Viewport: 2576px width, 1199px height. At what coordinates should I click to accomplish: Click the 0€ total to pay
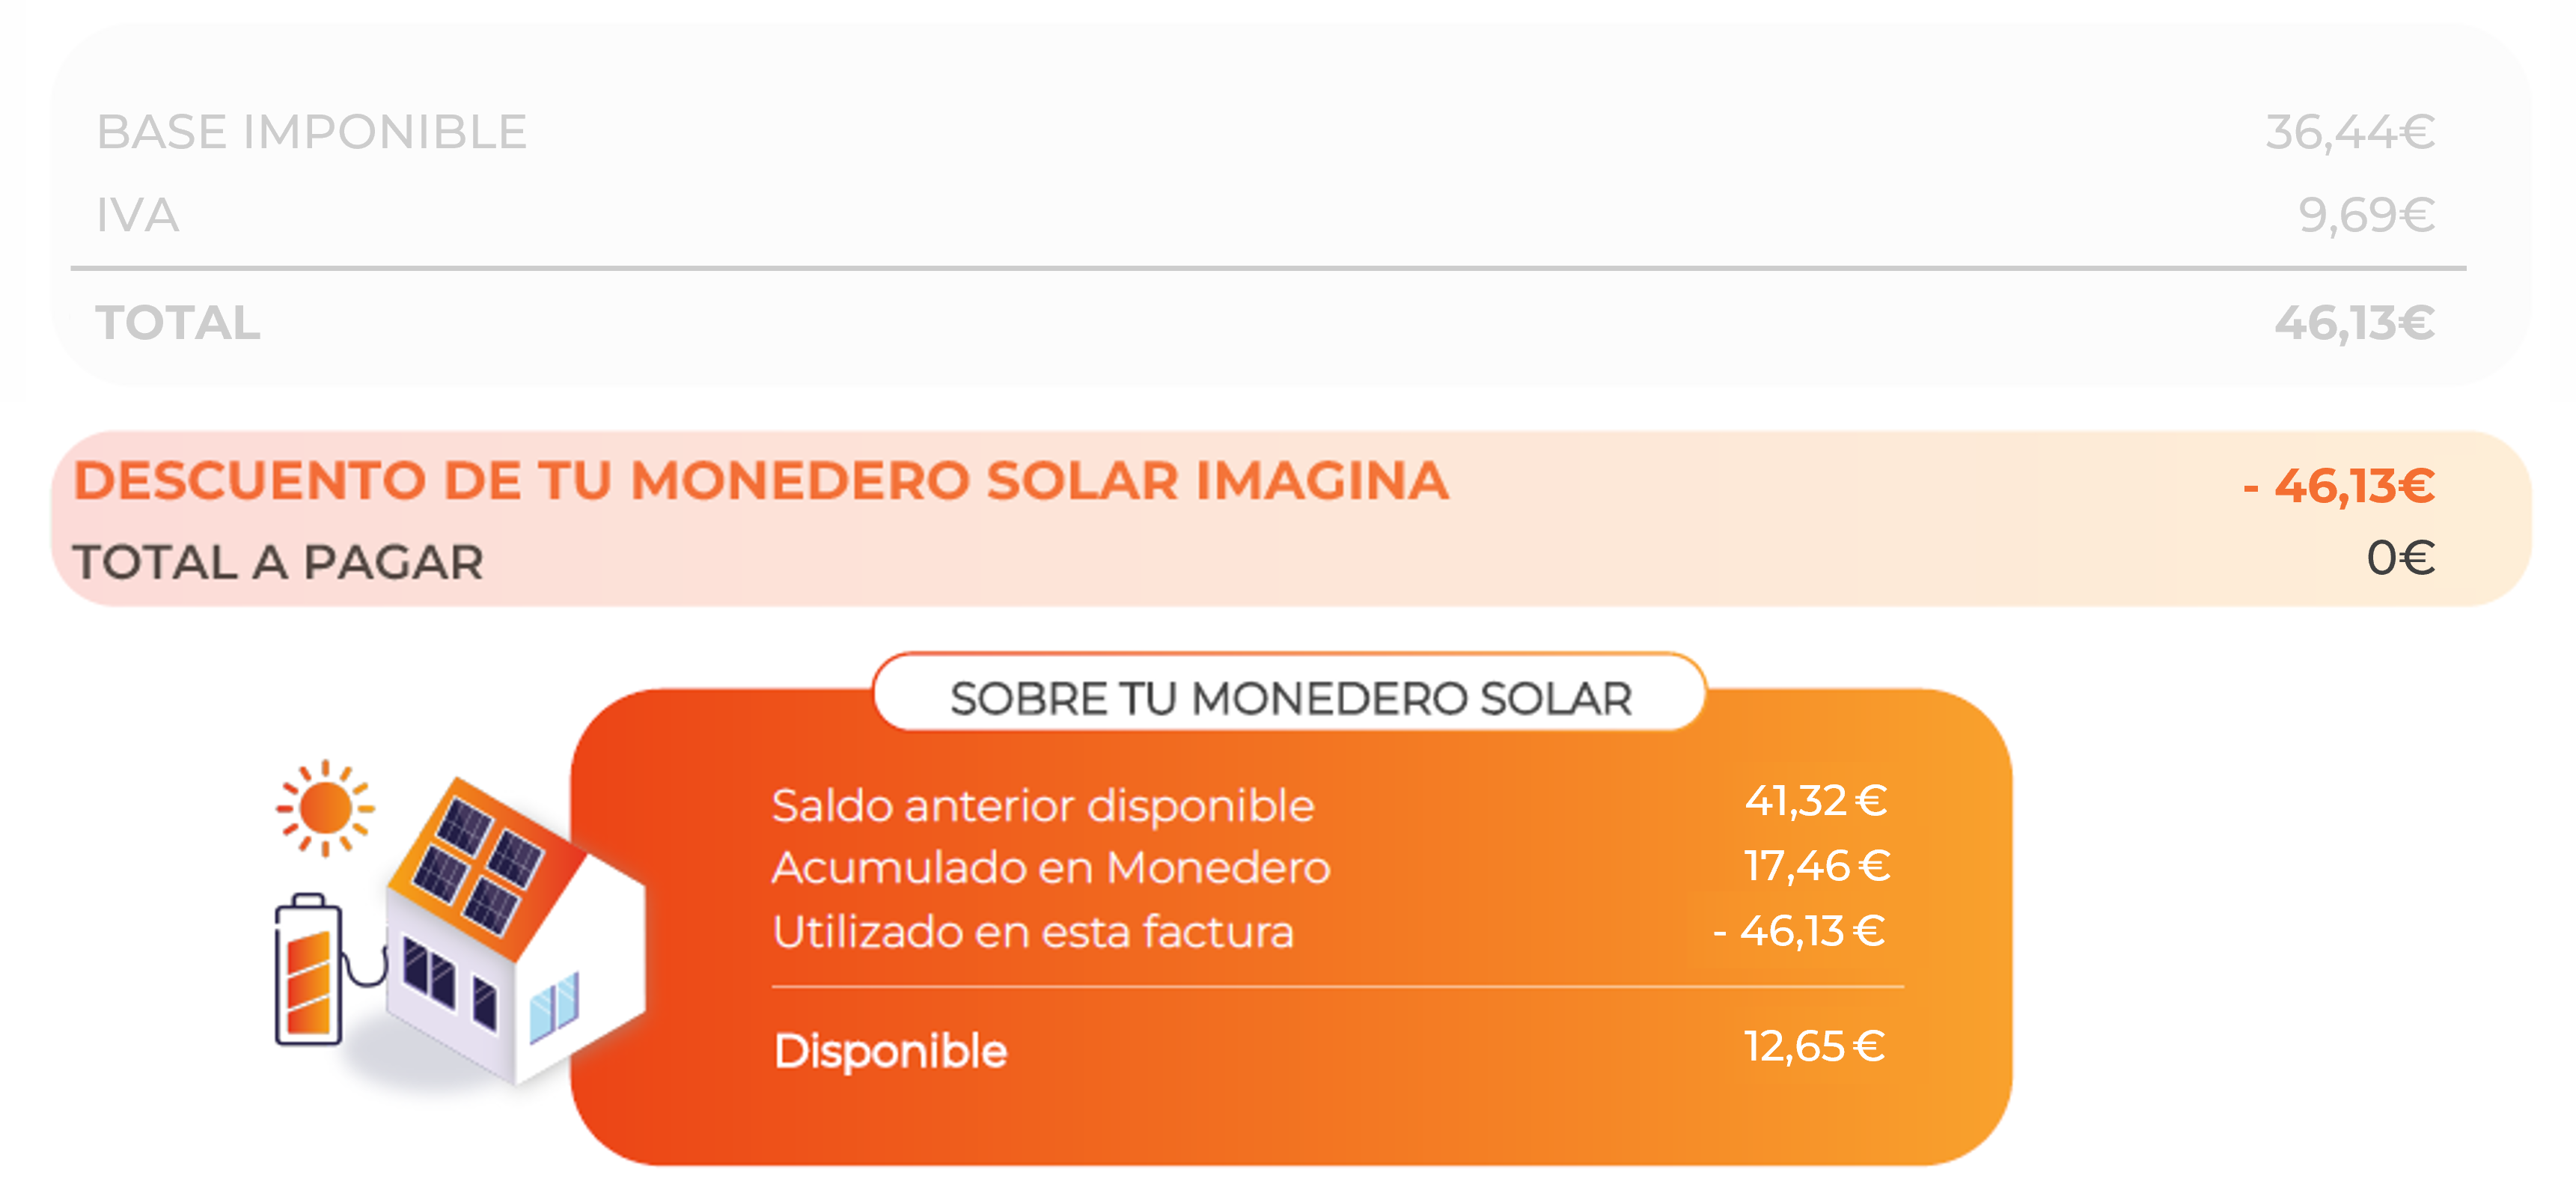tap(2400, 558)
